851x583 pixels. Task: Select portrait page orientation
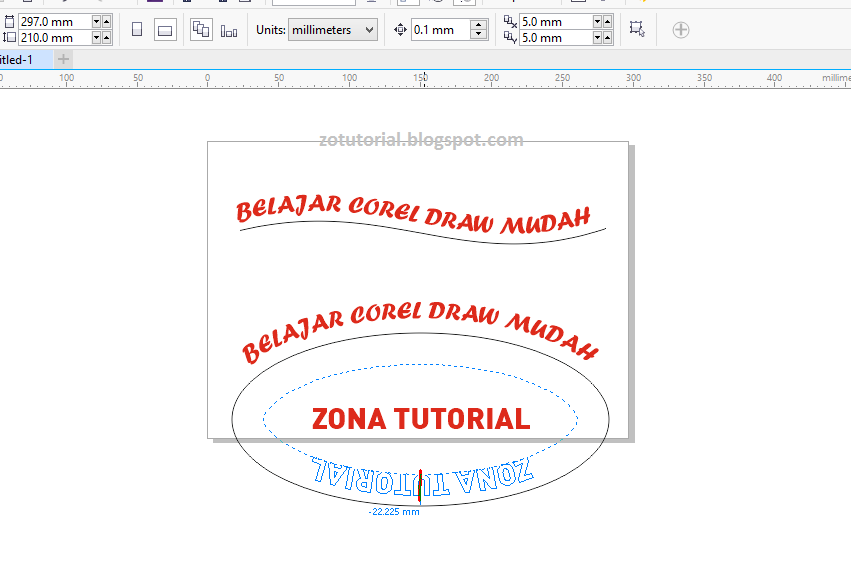pyautogui.click(x=137, y=29)
